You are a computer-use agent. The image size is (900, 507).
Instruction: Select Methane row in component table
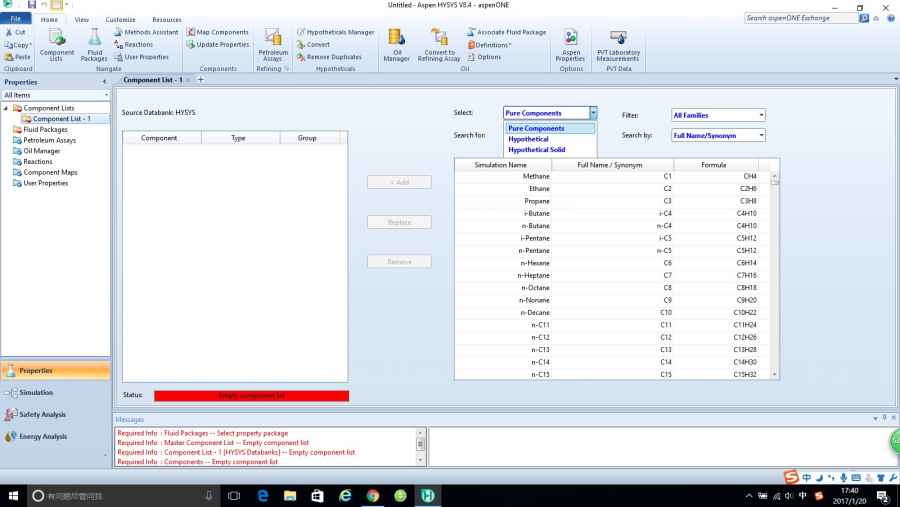pyautogui.click(x=612, y=176)
